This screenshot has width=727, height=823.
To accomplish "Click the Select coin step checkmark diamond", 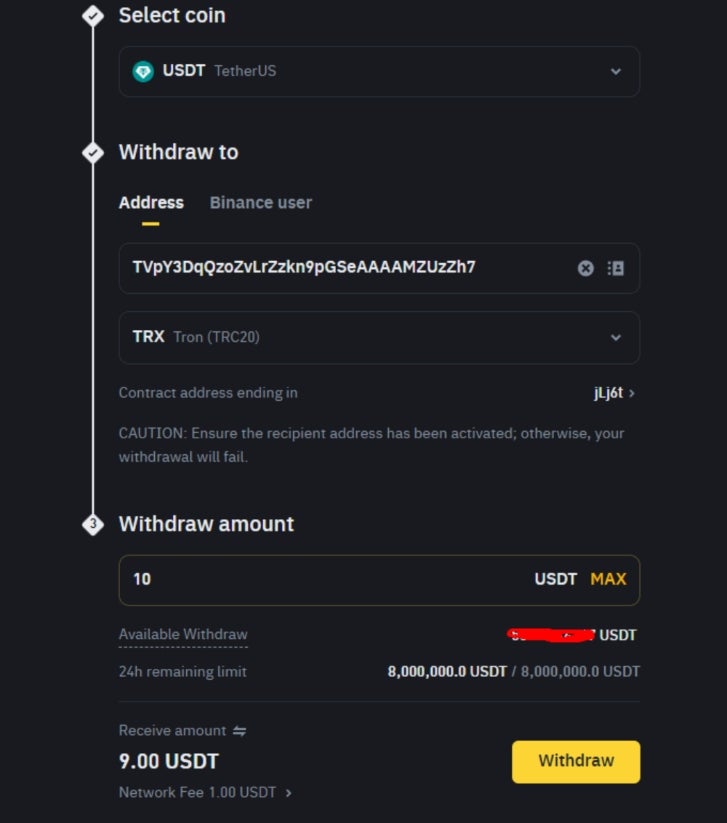I will 93,16.
